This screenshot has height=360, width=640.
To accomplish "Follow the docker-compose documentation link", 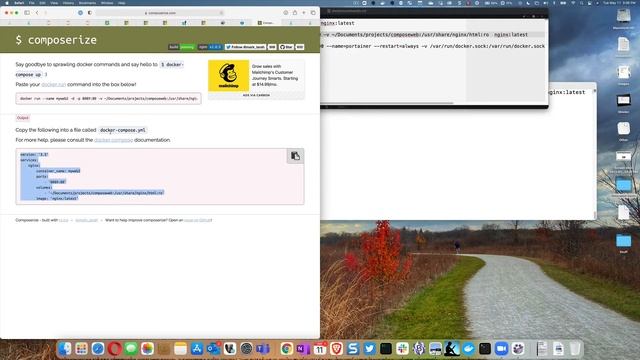I will click(x=113, y=140).
